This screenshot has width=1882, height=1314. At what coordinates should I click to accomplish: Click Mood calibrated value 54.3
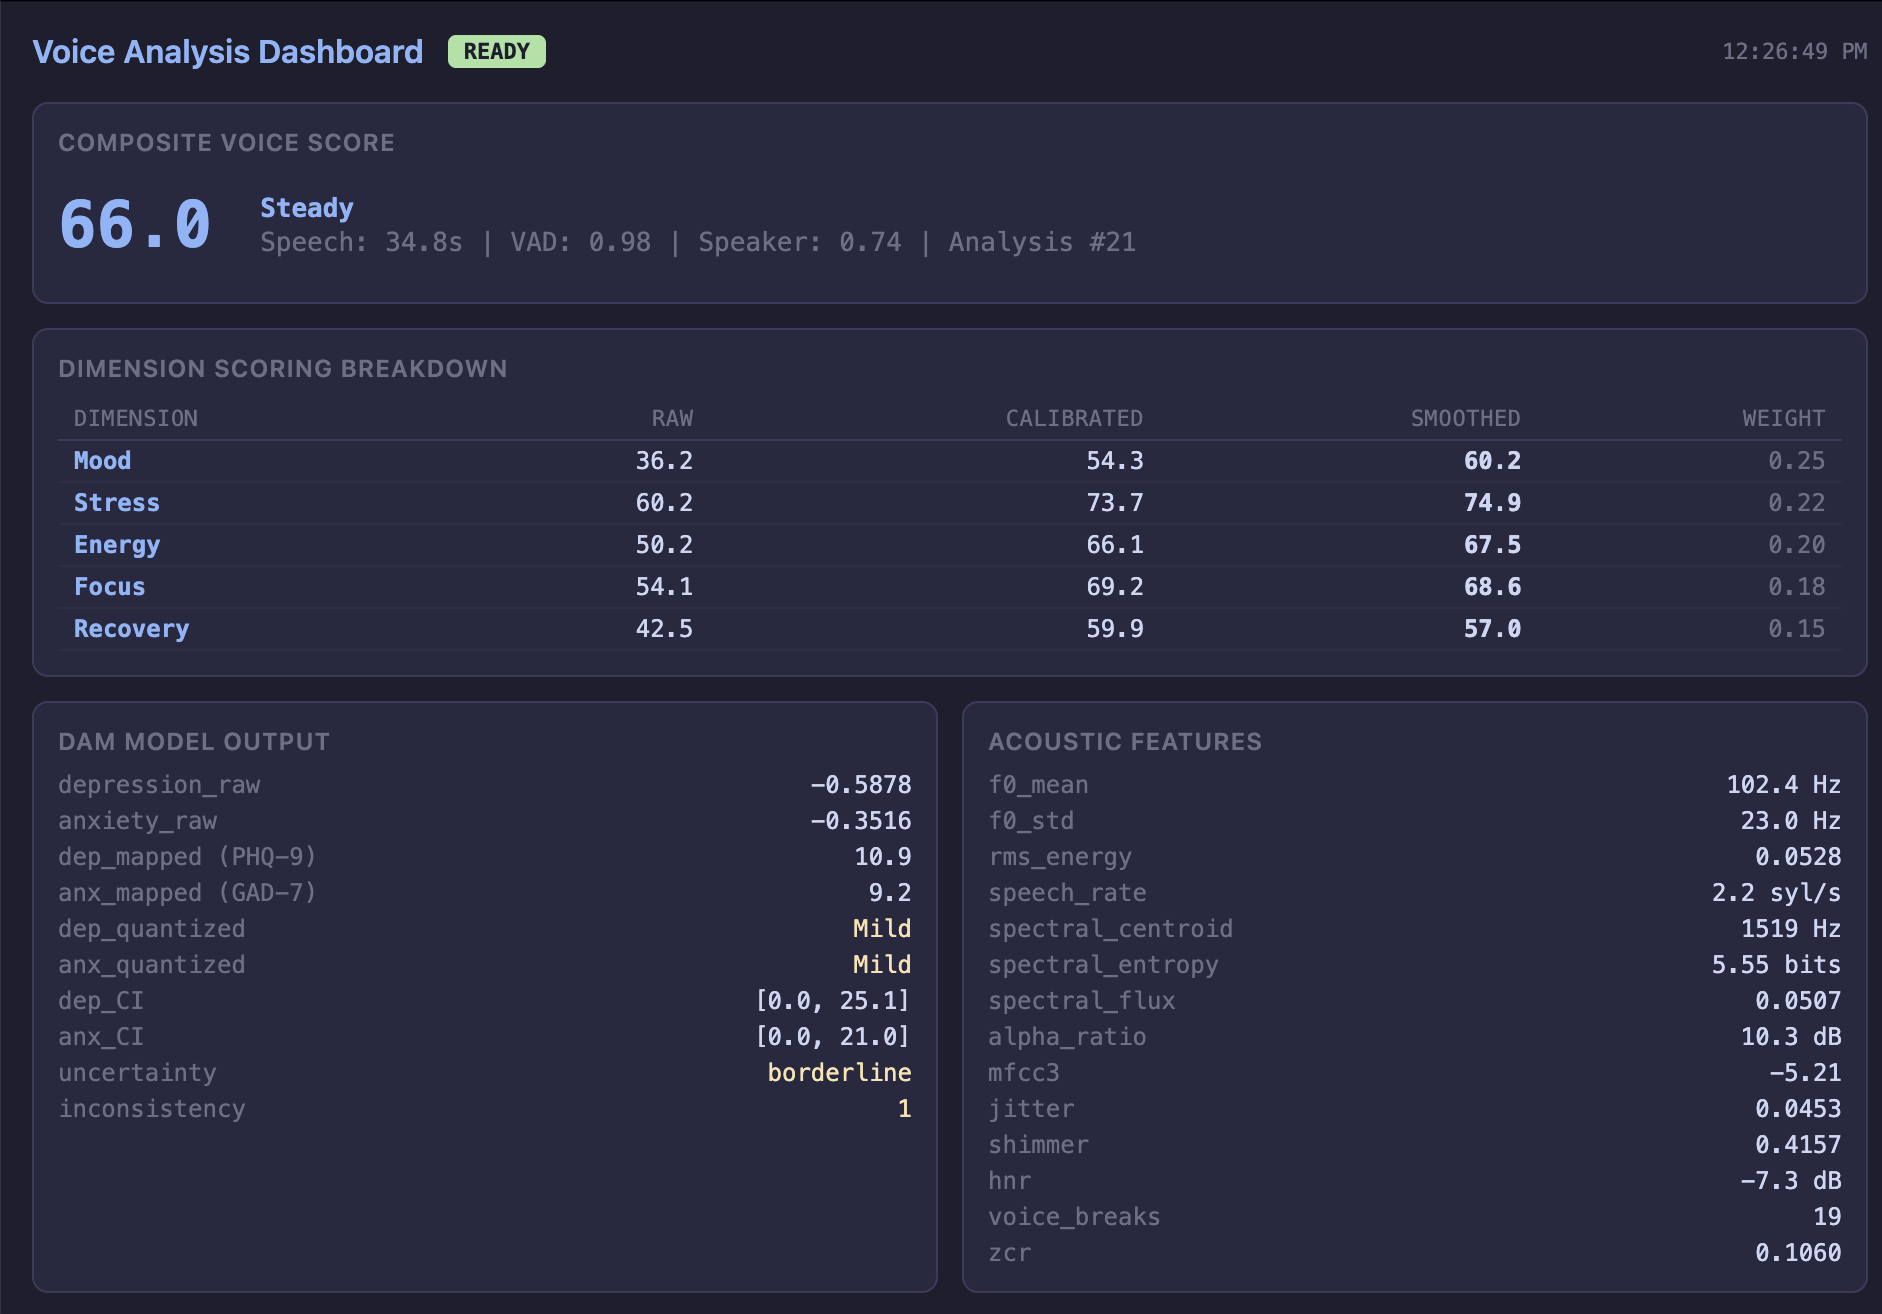(1115, 461)
